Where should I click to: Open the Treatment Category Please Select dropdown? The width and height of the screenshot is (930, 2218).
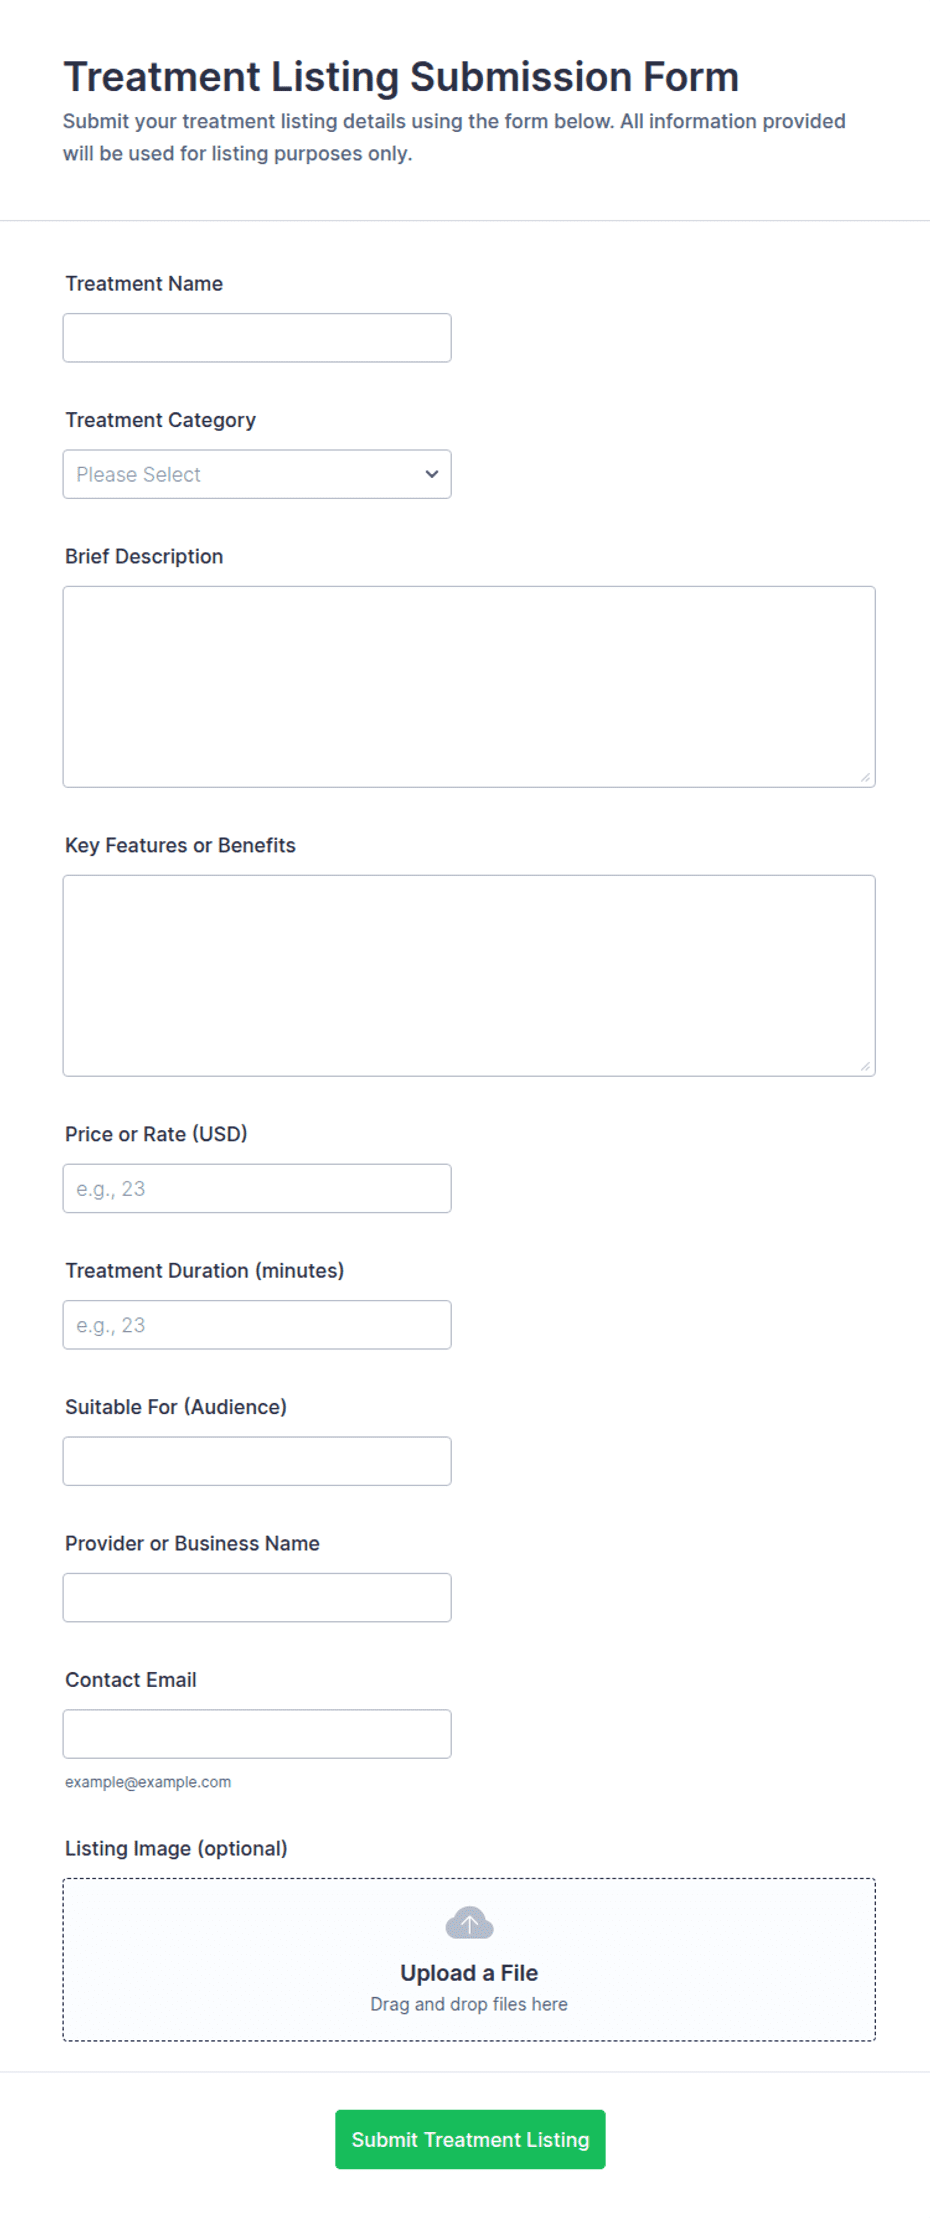tap(257, 474)
